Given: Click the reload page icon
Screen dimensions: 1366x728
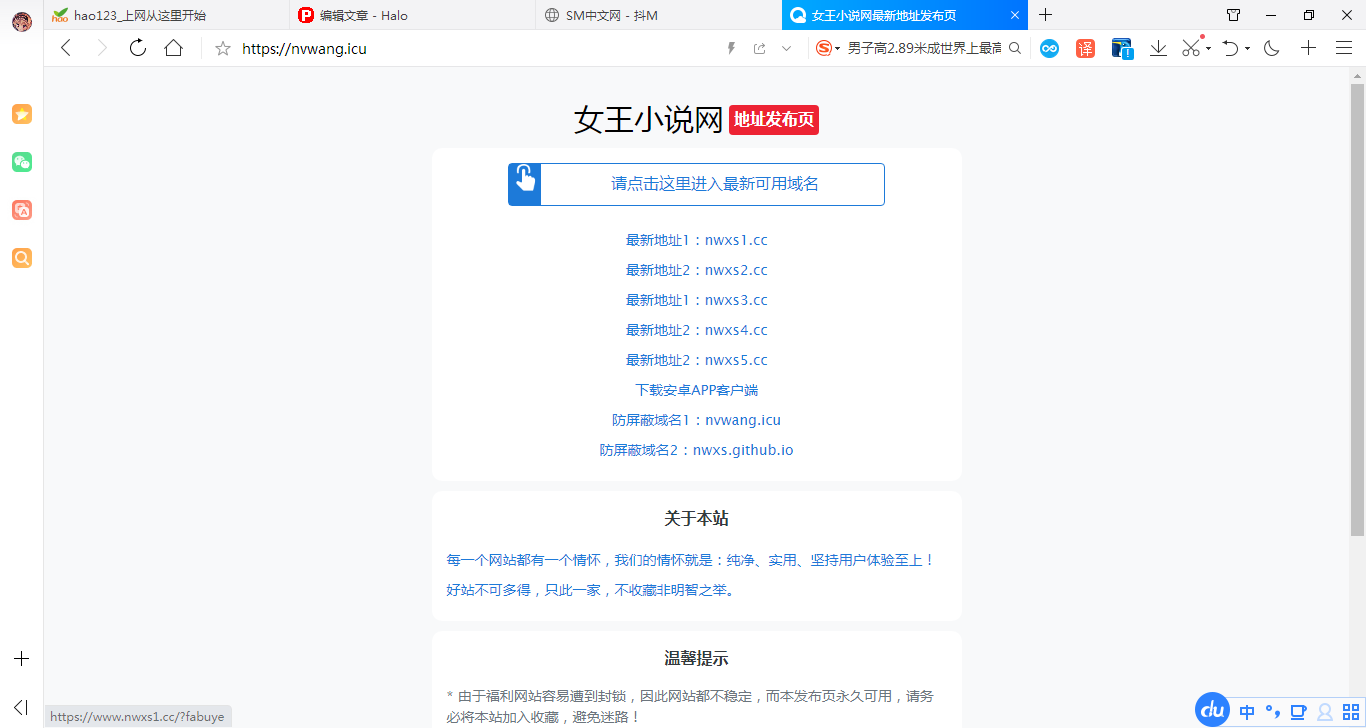Looking at the screenshot, I should click(138, 48).
